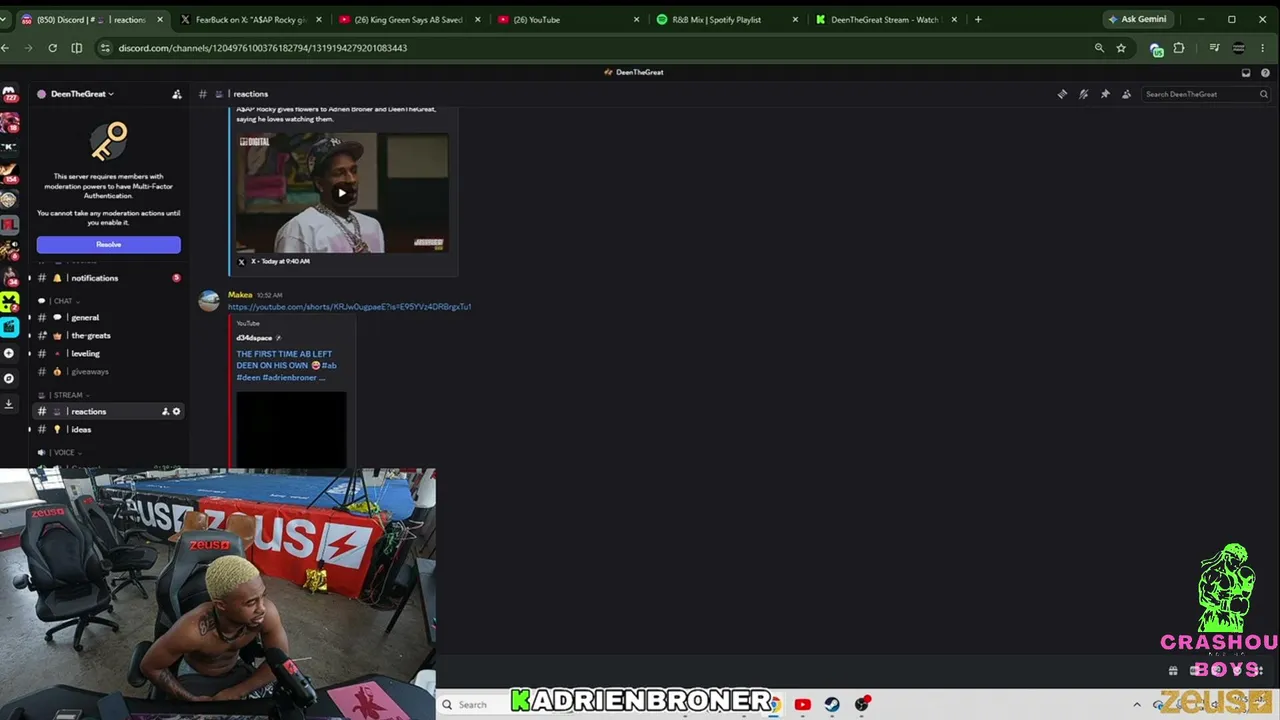Click Makea's username in chat
Image resolution: width=1280 pixels, height=720 pixels.
[240, 295]
